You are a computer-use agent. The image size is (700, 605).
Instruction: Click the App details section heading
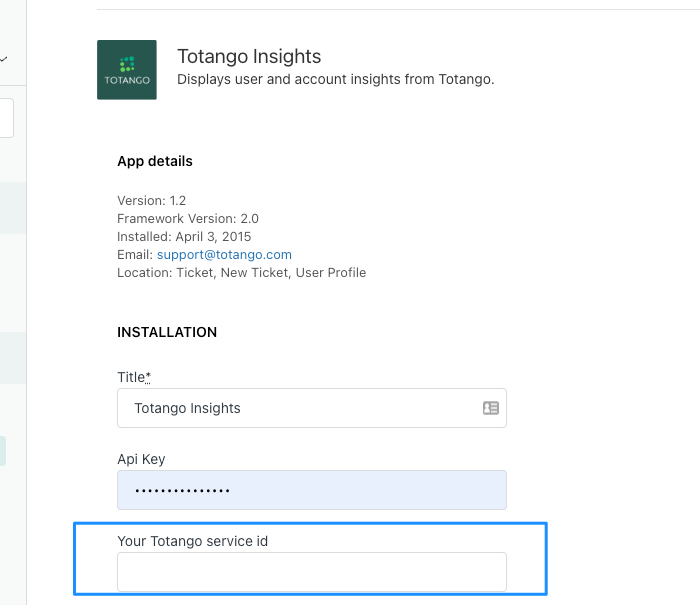pyautogui.click(x=154, y=161)
